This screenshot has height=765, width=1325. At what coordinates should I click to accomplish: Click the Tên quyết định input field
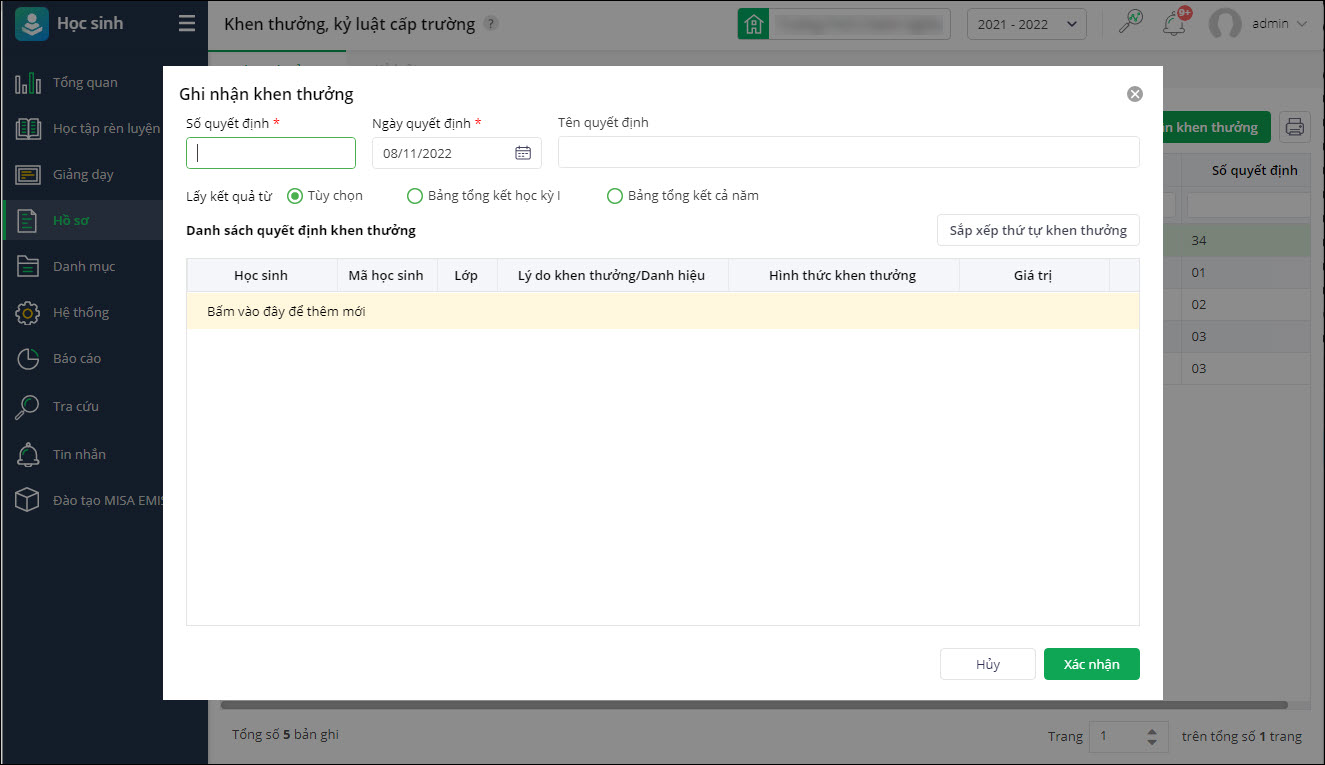coord(849,152)
